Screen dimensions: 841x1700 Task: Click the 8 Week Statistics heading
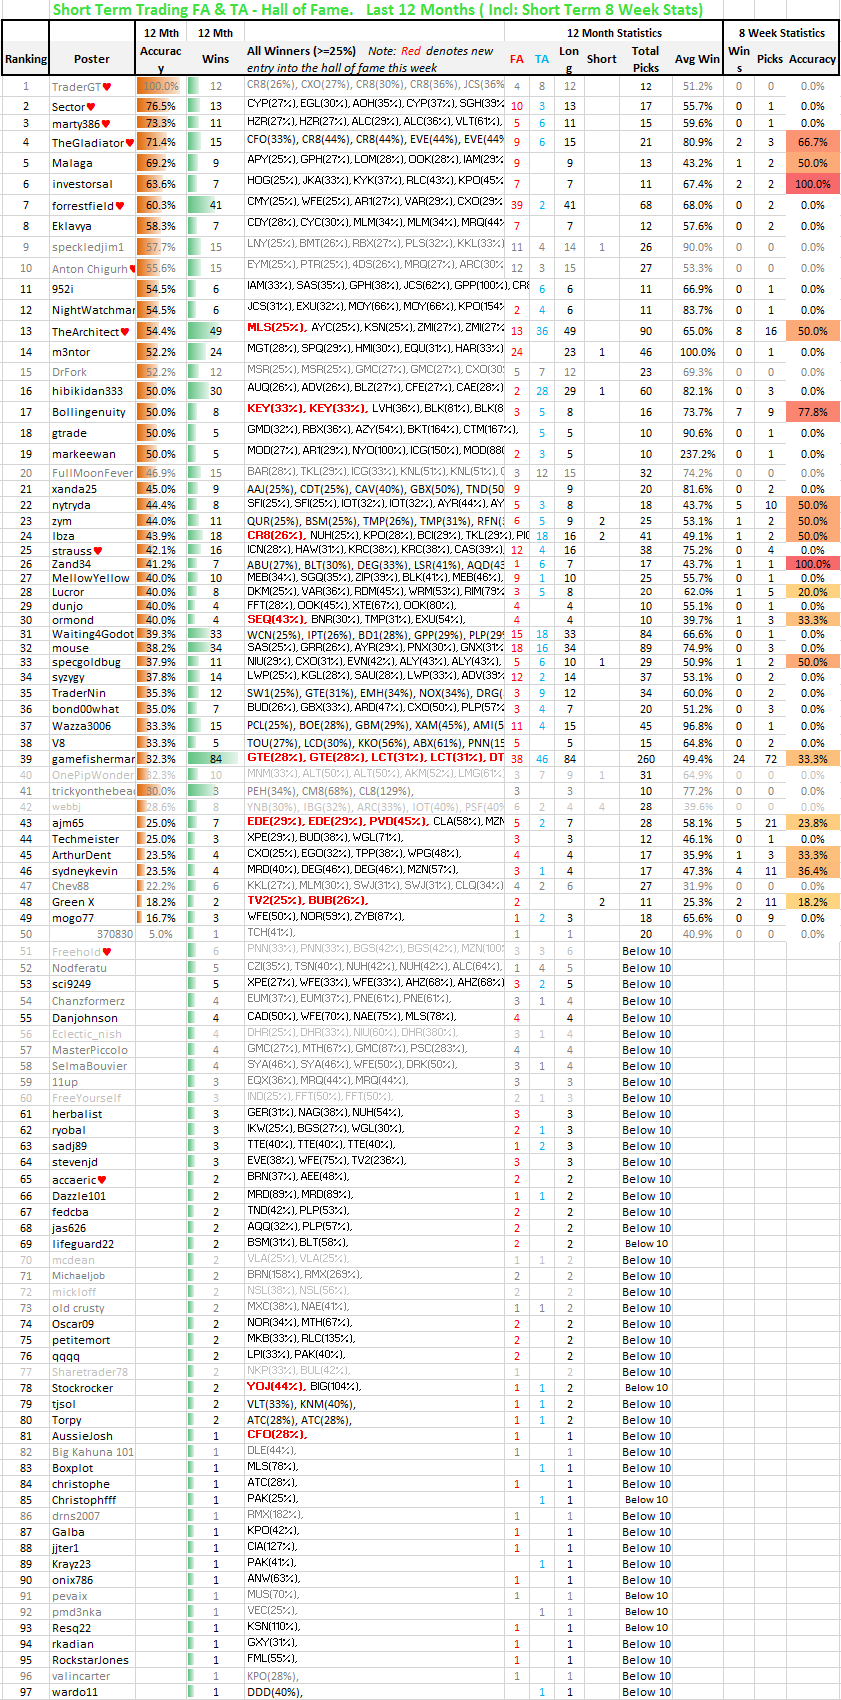(782, 33)
